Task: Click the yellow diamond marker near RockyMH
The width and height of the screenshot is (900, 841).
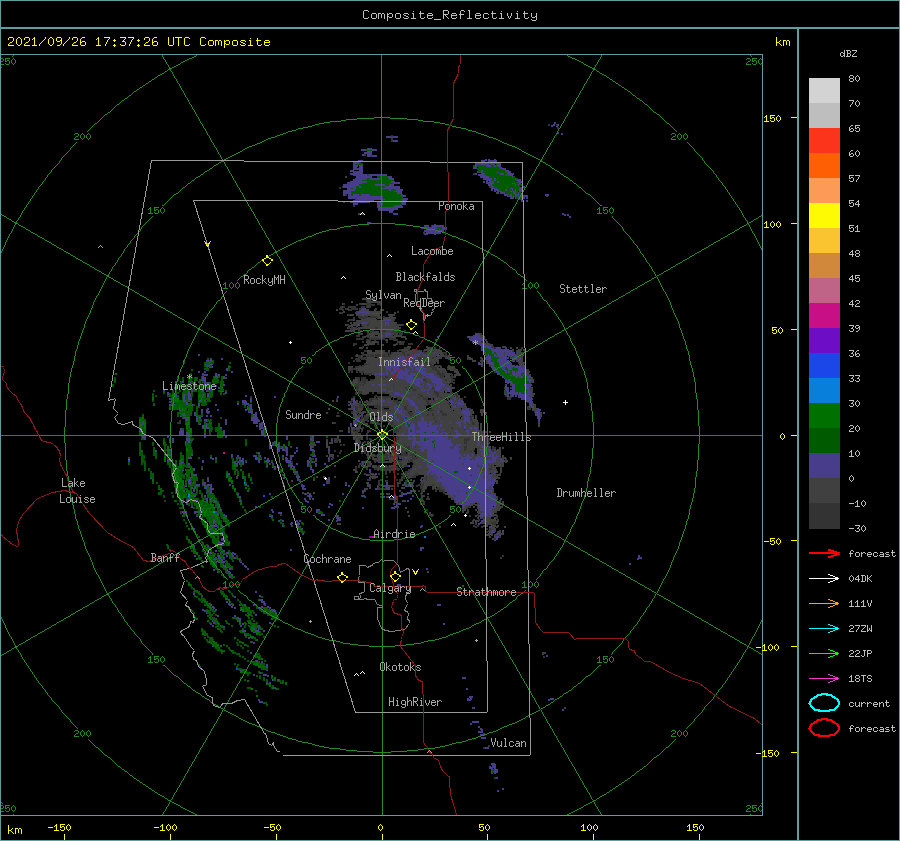Action: point(267,261)
